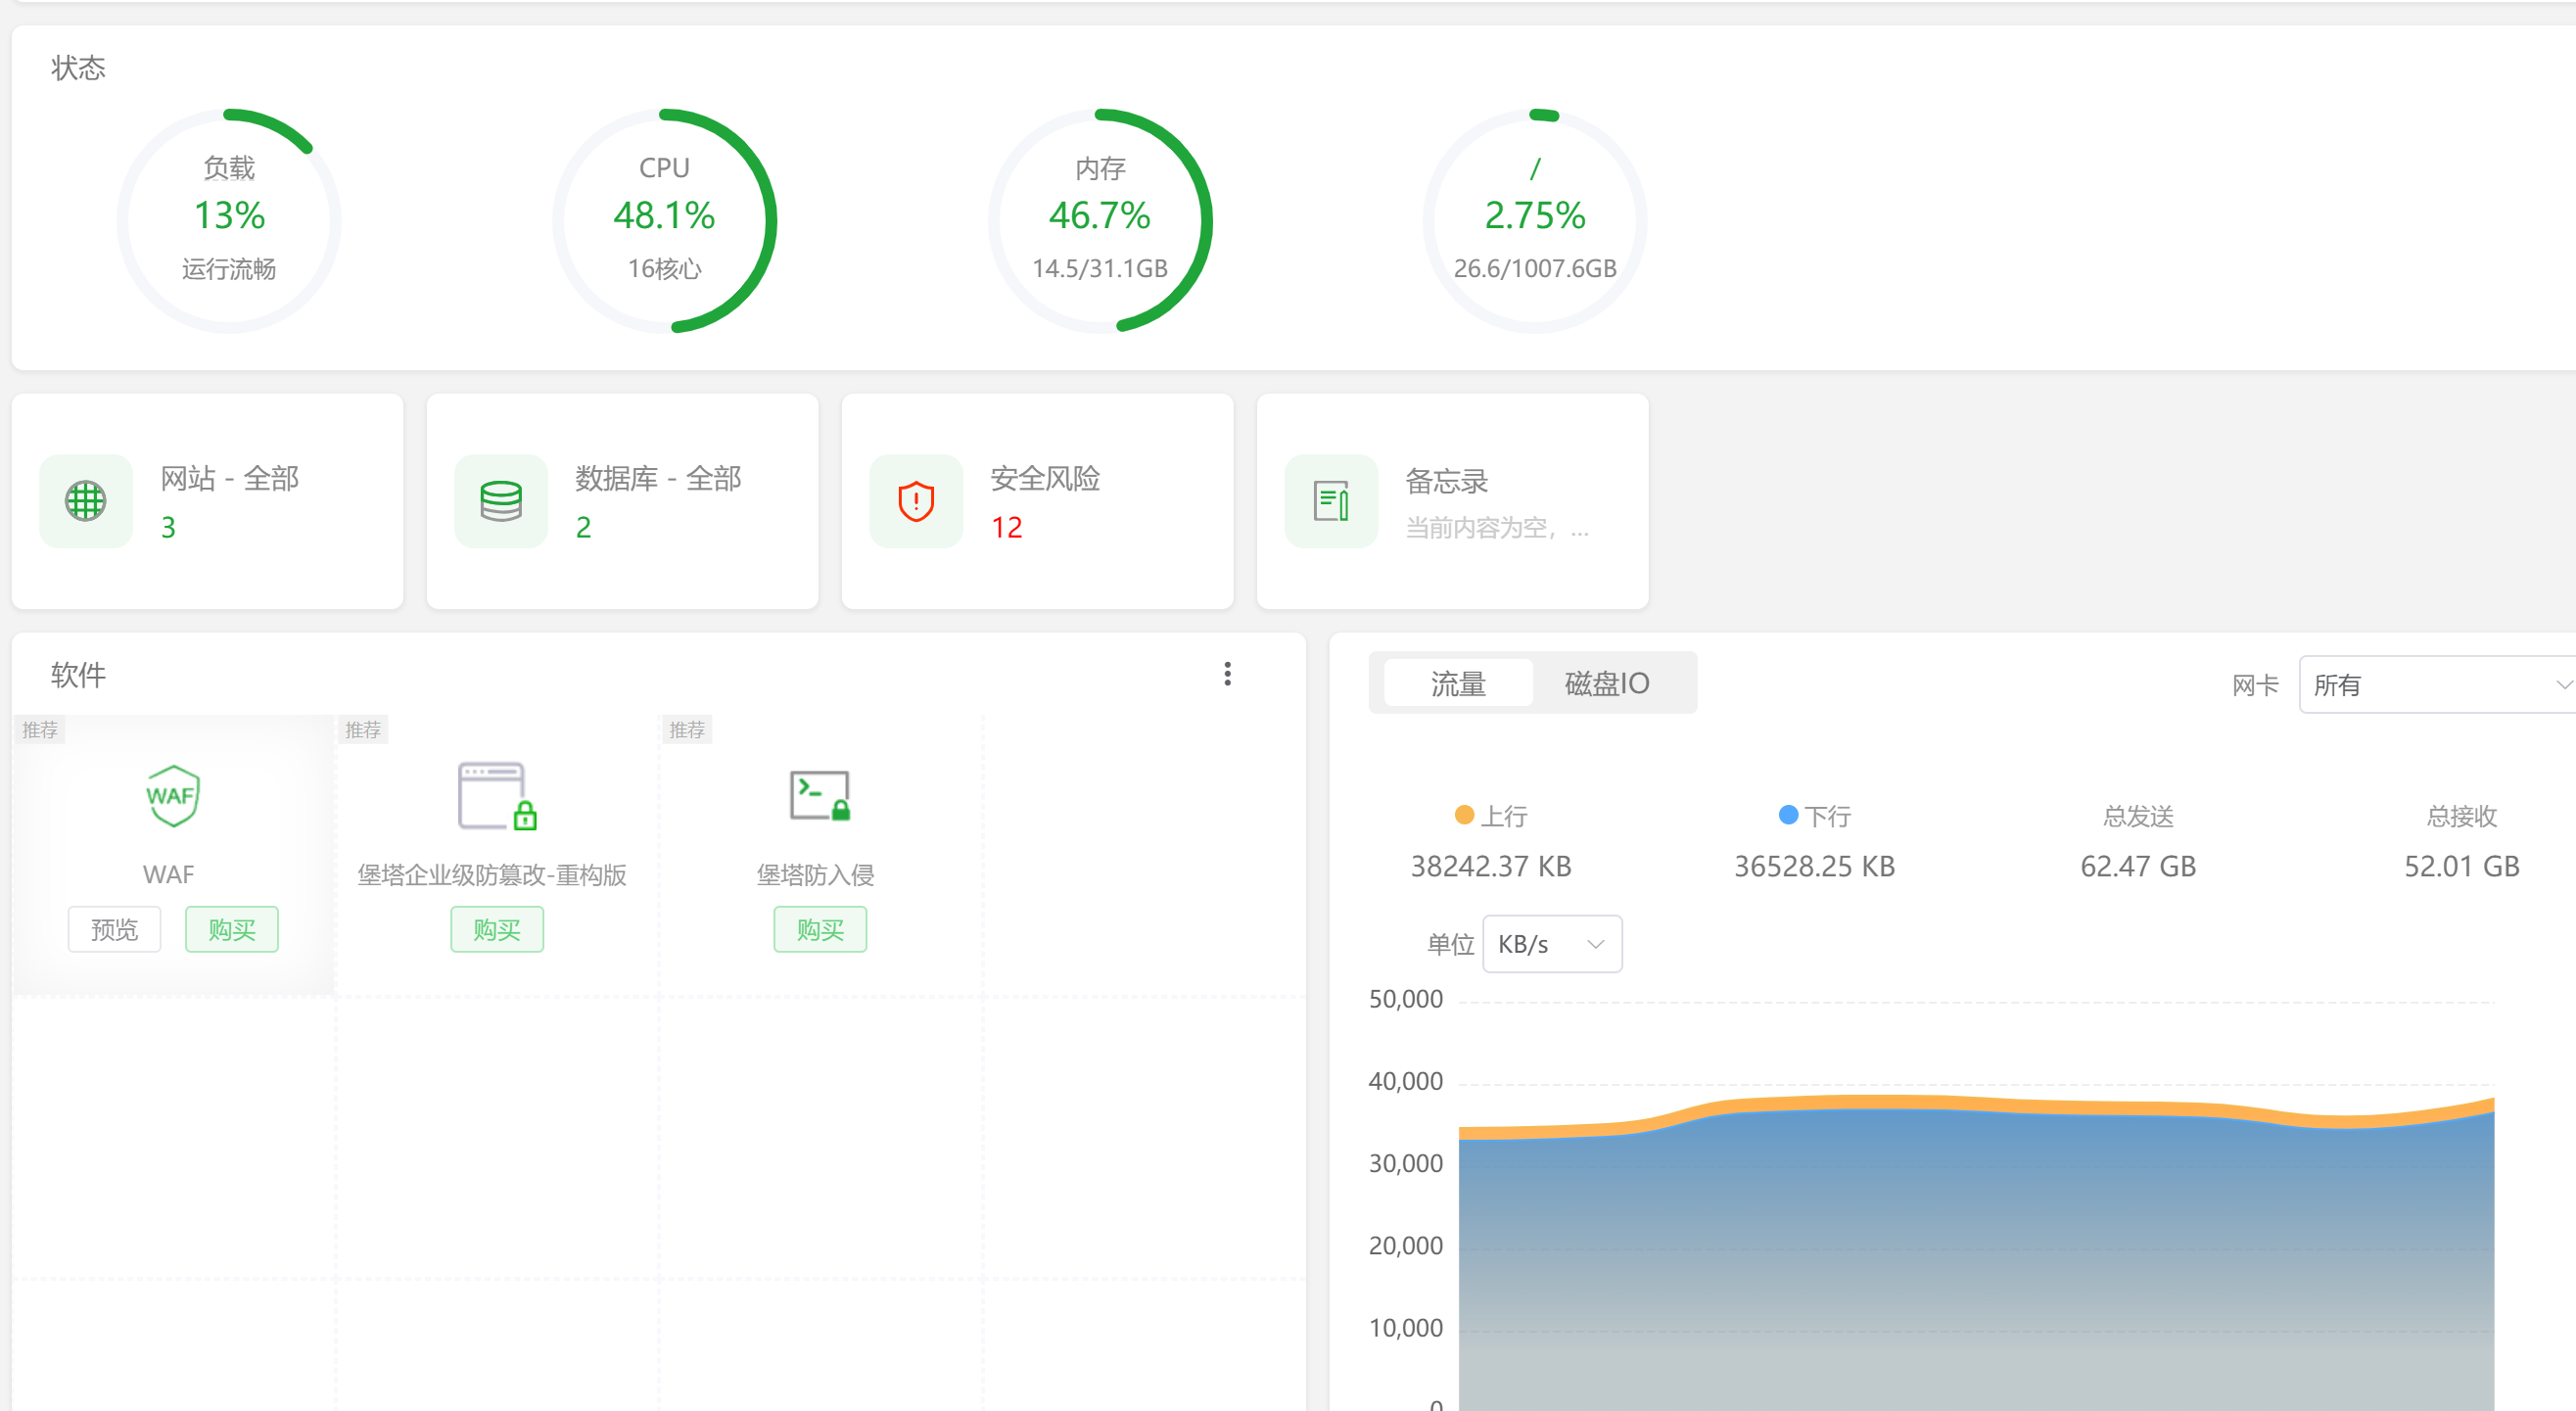The width and height of the screenshot is (2576, 1411).
Task: Click the globe icon for websites
Action: tap(86, 501)
